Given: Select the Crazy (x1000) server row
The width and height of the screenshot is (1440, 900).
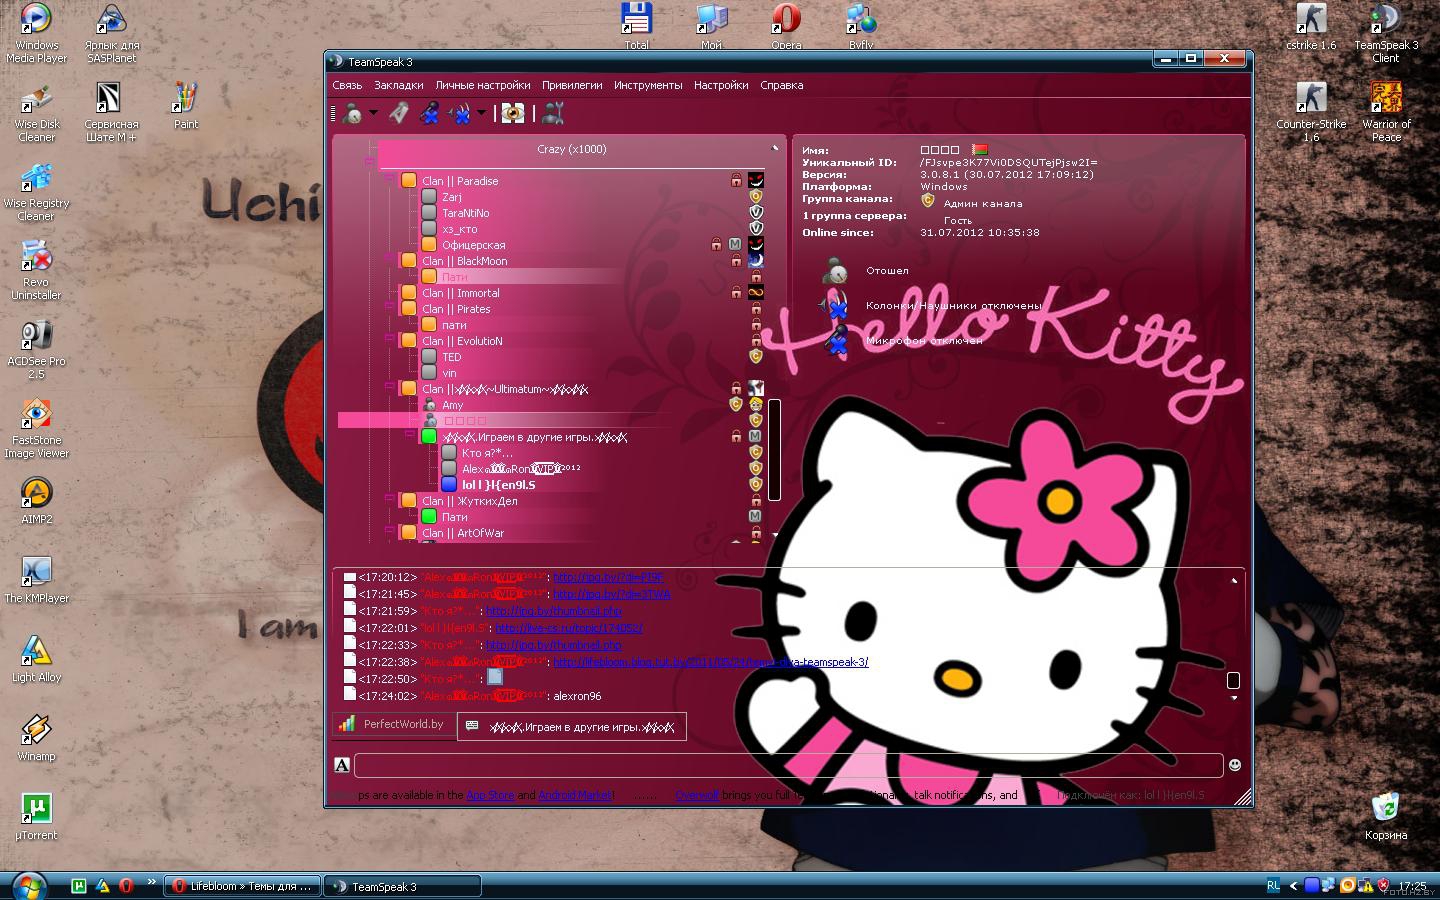Looking at the screenshot, I should (x=571, y=150).
